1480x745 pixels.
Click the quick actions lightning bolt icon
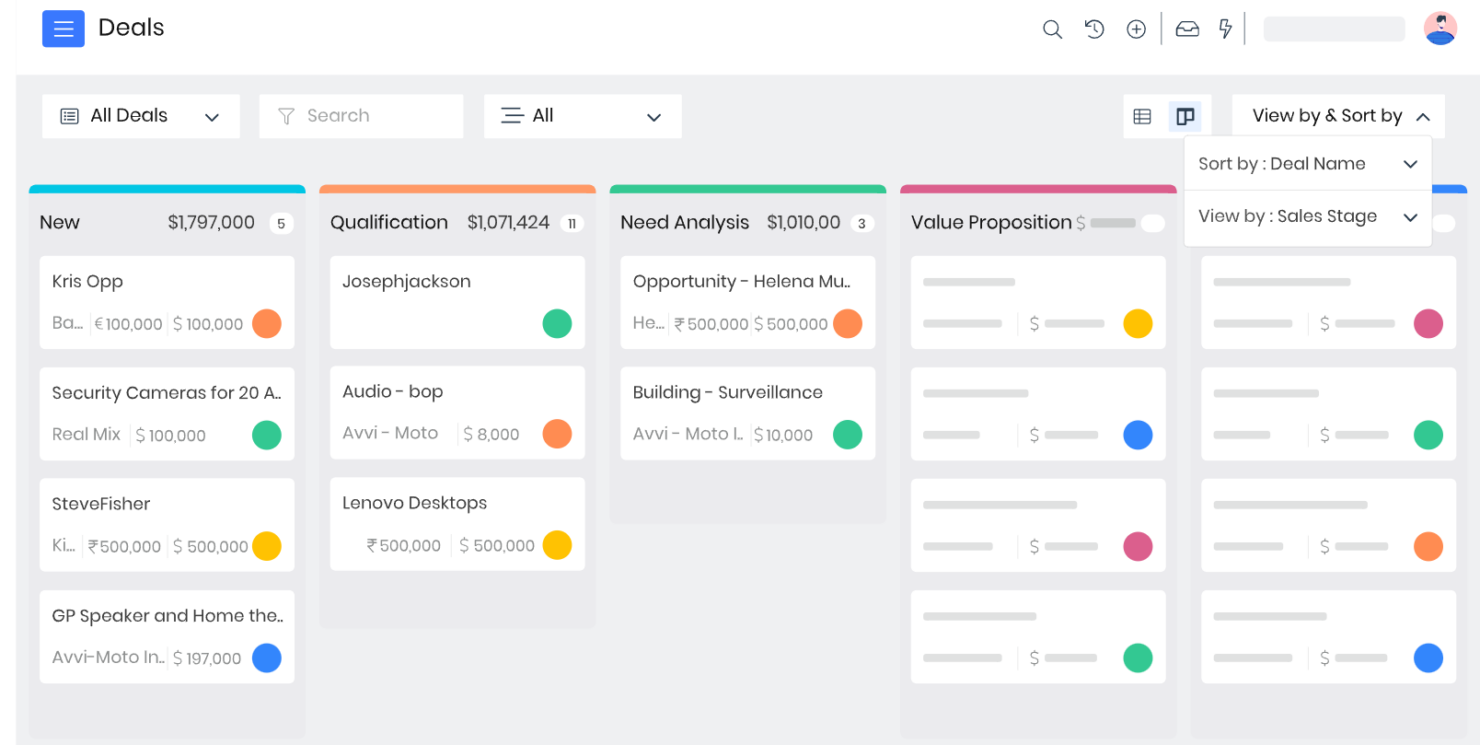click(1226, 29)
